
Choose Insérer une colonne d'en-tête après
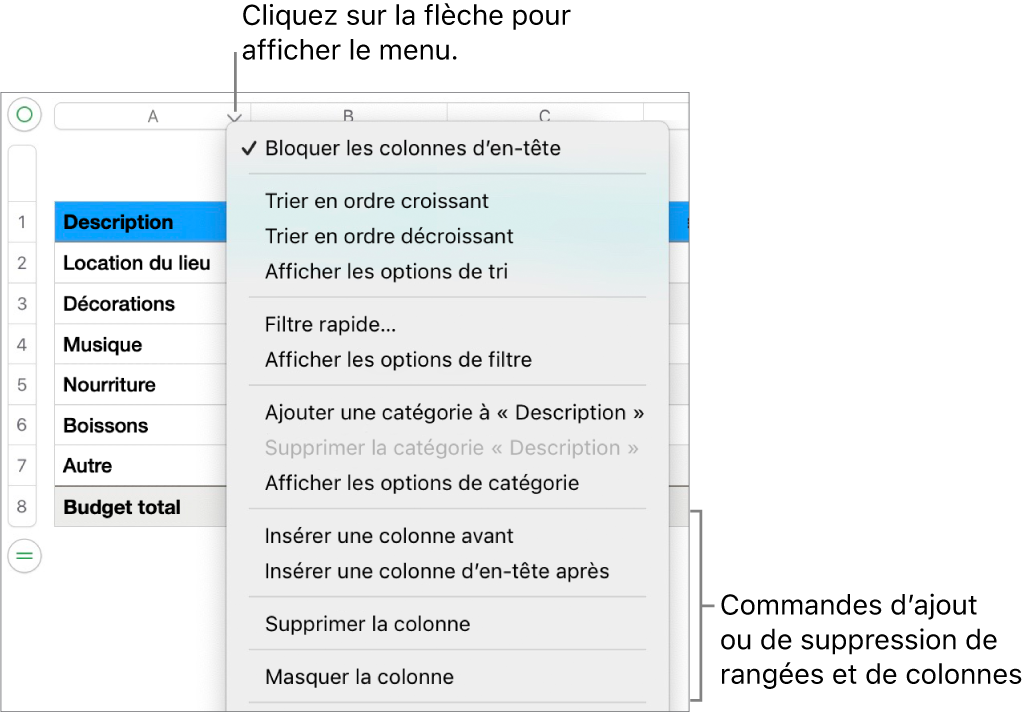coord(437,572)
